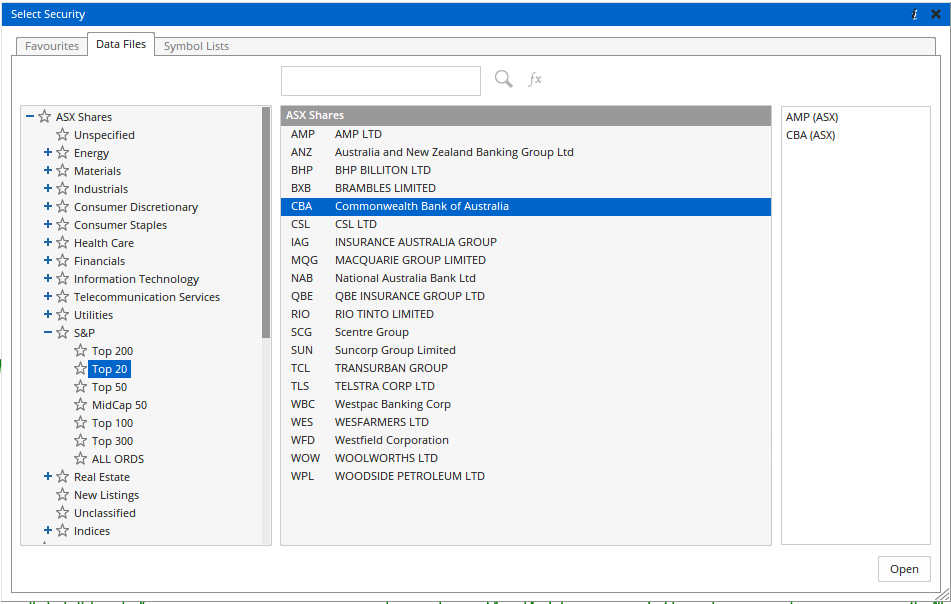951x604 pixels.
Task: Select AMP (ASX) in selected list
Action: click(812, 117)
